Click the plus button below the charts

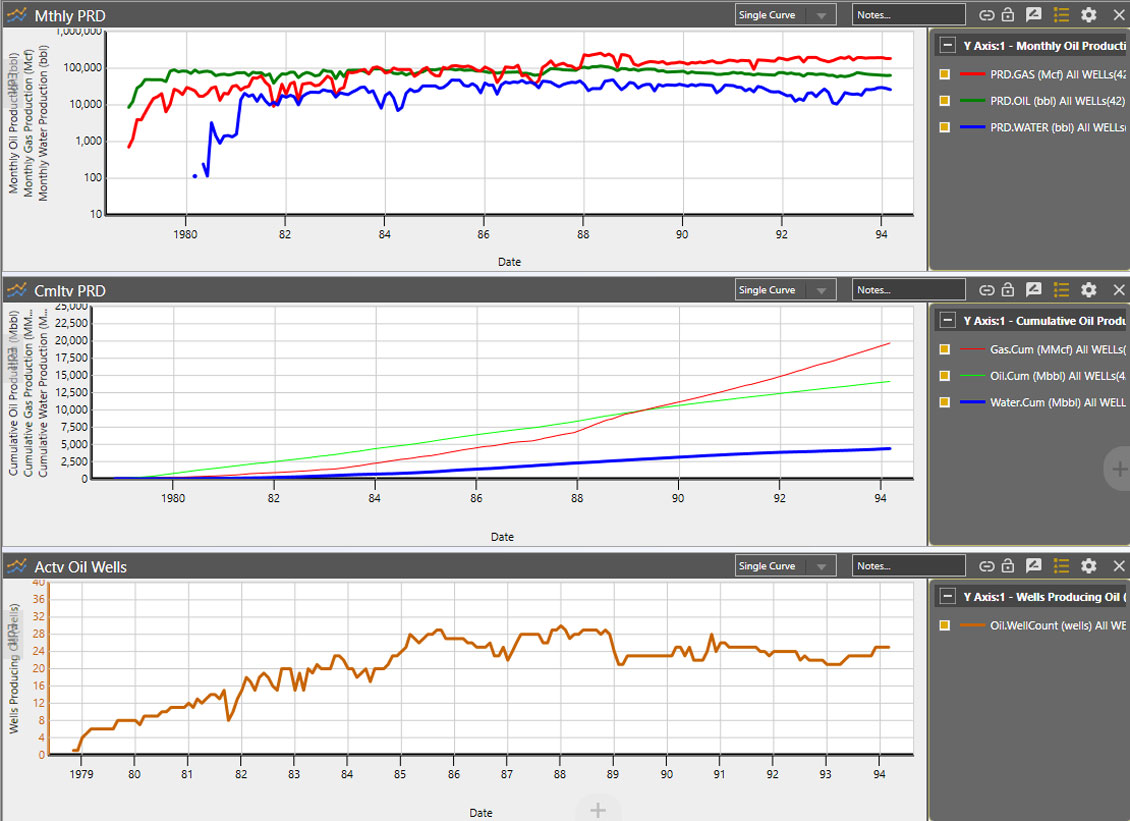point(597,809)
